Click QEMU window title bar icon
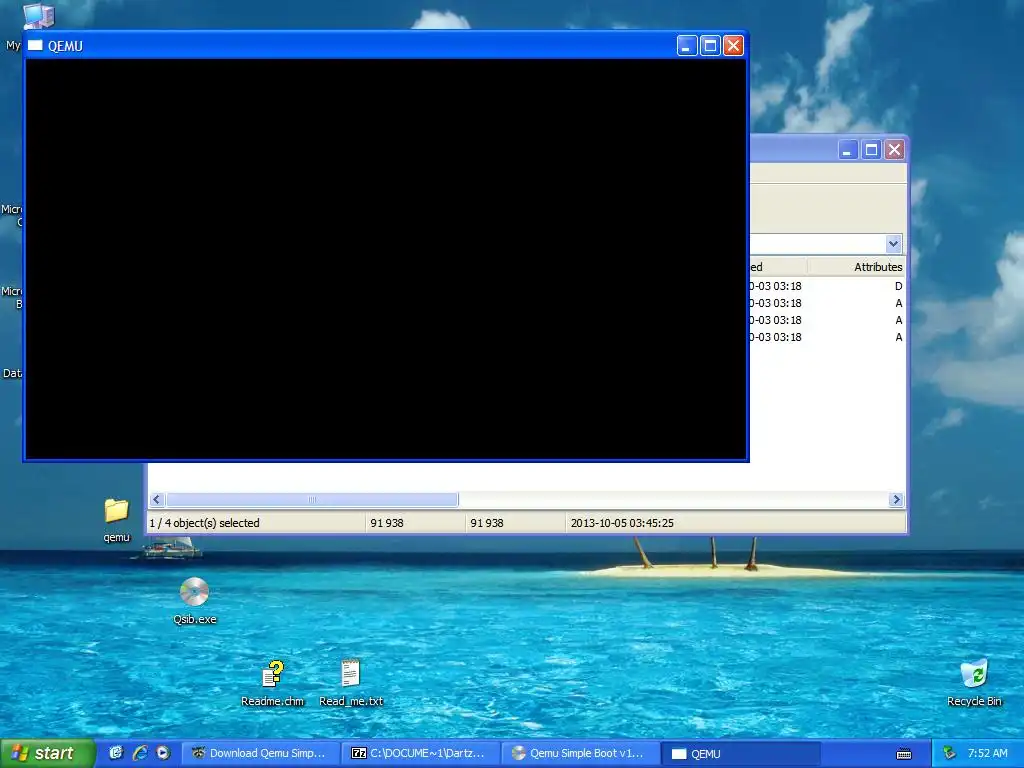The width and height of the screenshot is (1024, 768). point(35,45)
